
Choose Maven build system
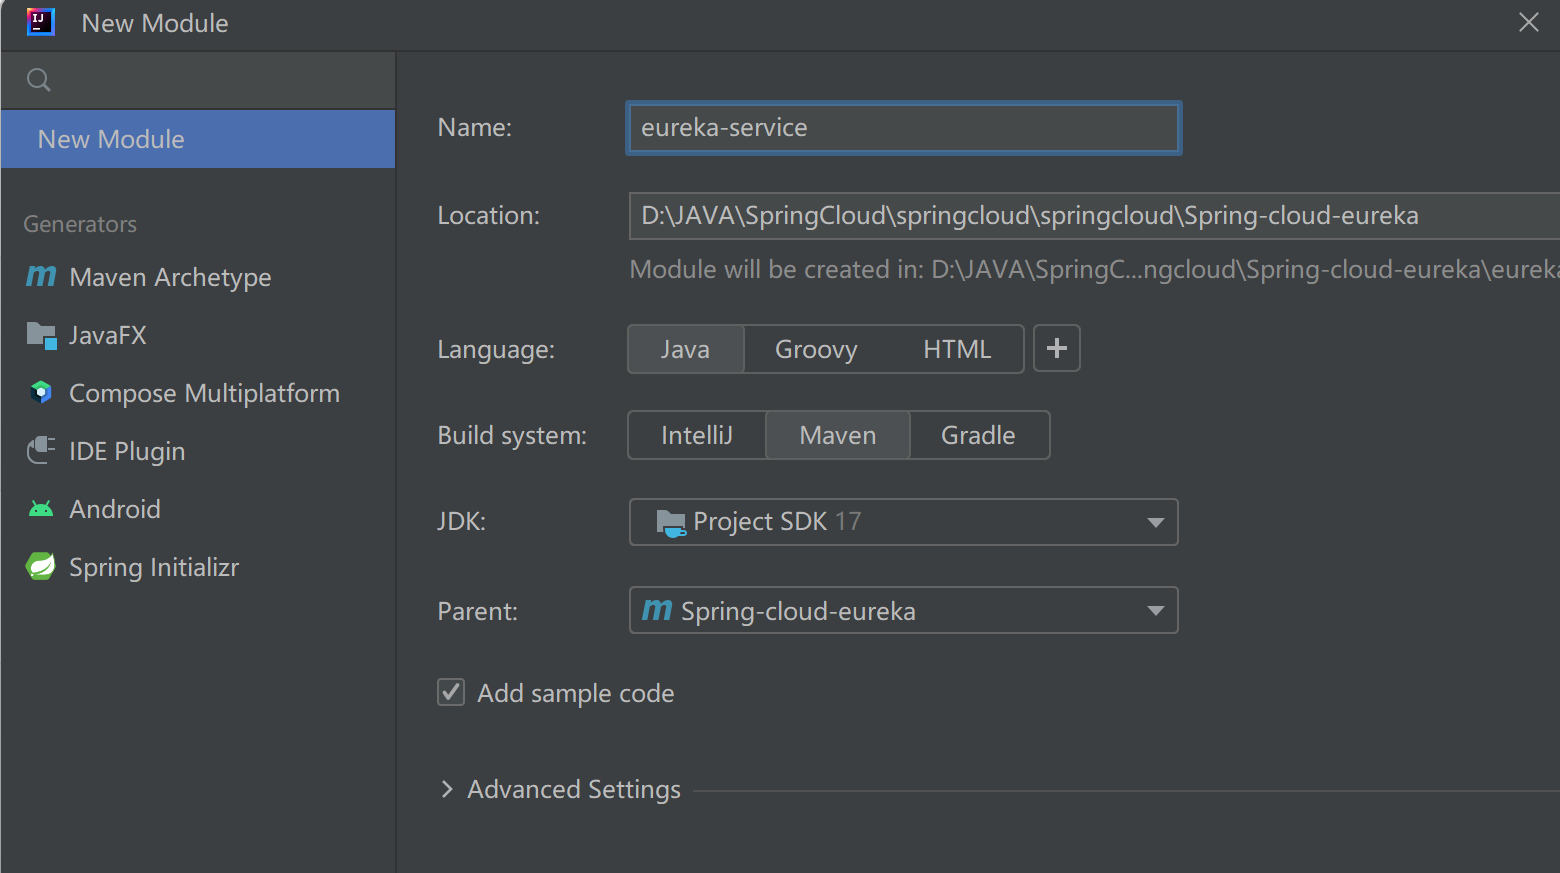pyautogui.click(x=838, y=435)
